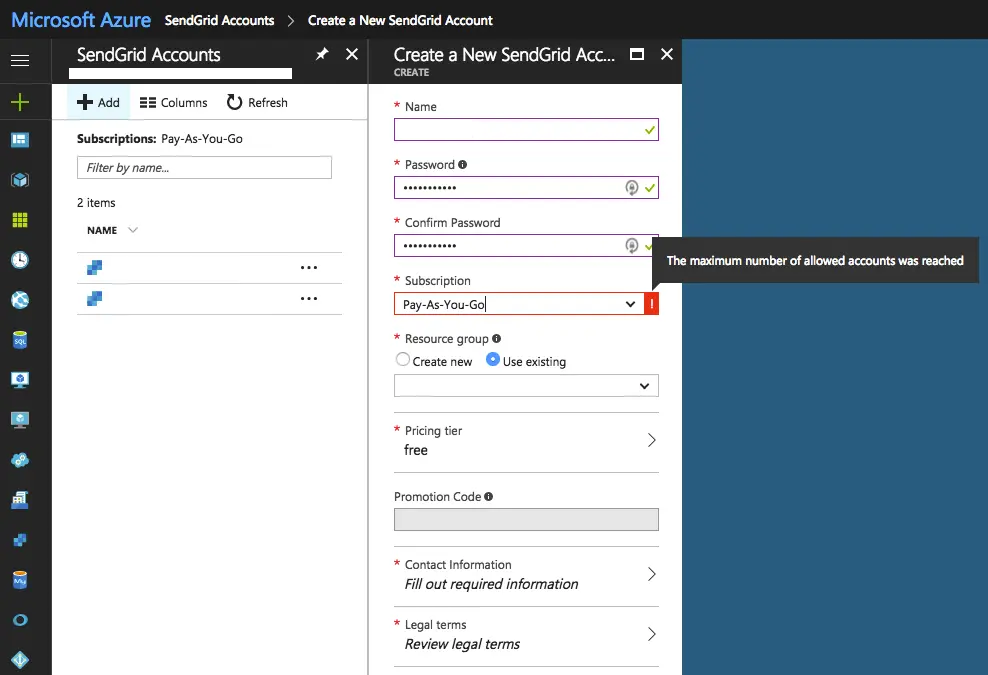
Task: Expand Legal terms section
Action: coord(526,635)
